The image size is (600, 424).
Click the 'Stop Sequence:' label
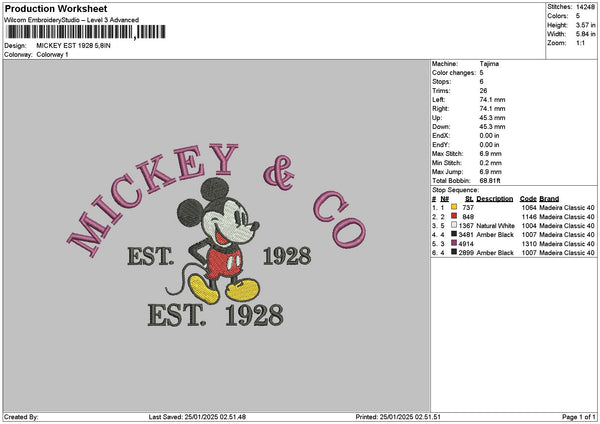pyautogui.click(x=455, y=190)
